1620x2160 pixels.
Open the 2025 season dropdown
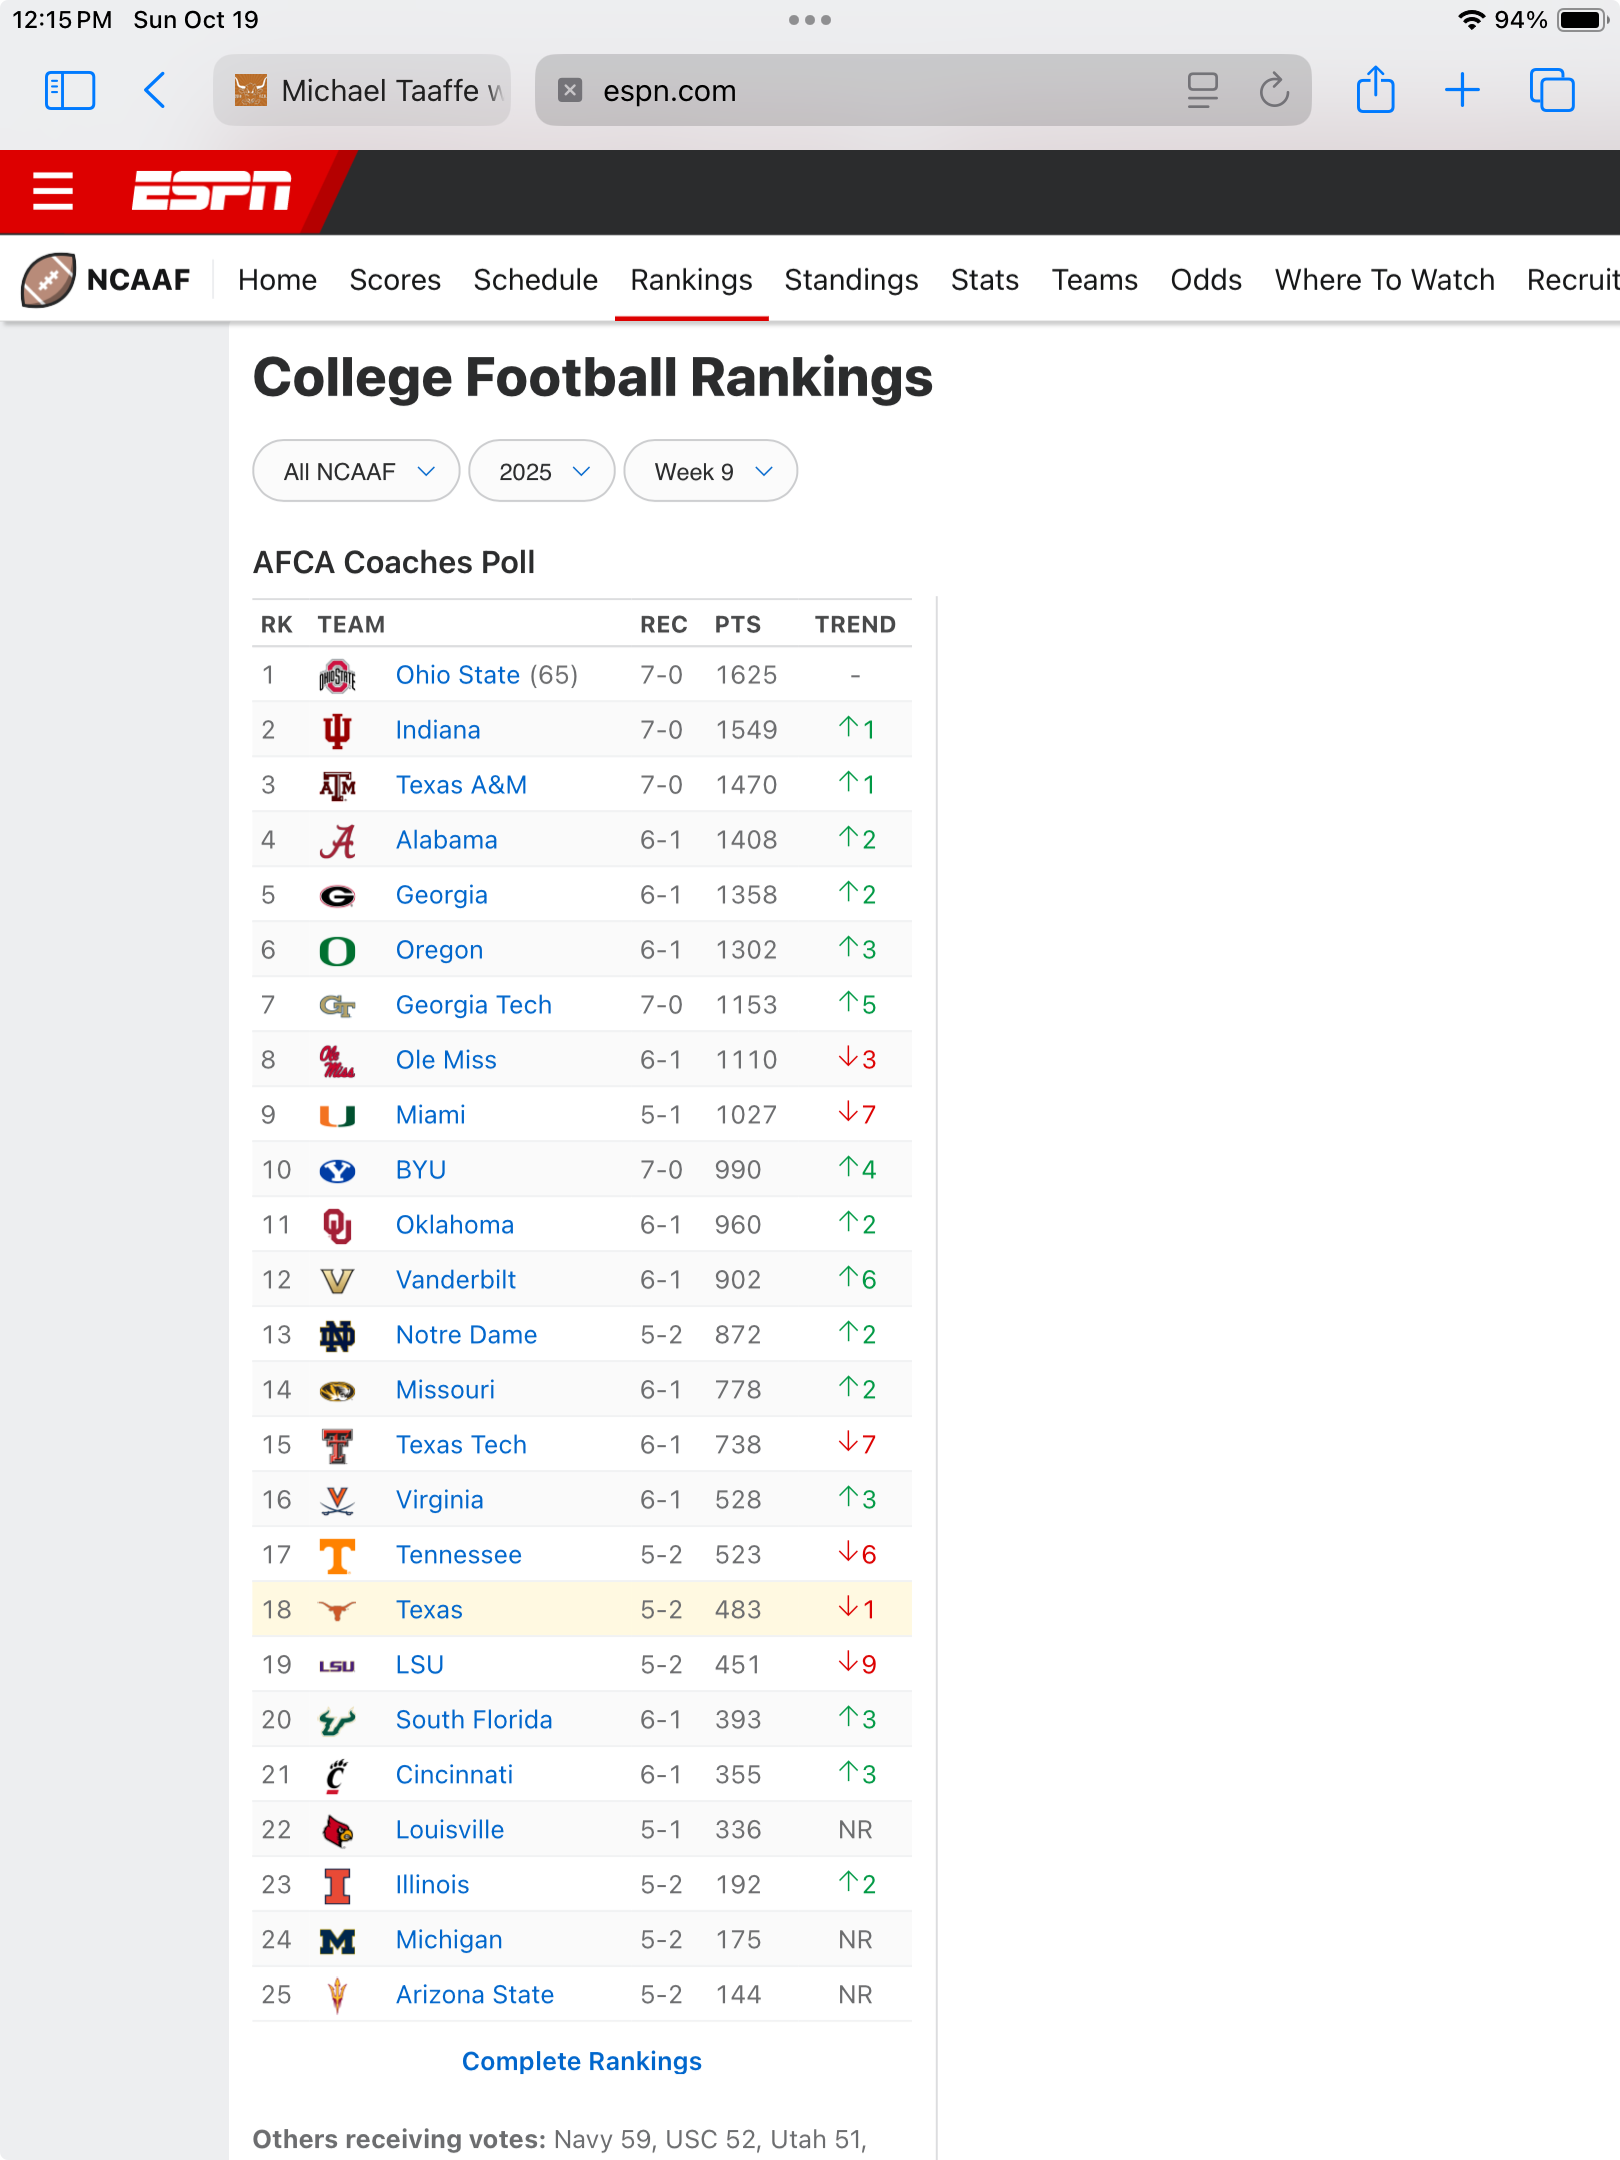[x=542, y=471]
